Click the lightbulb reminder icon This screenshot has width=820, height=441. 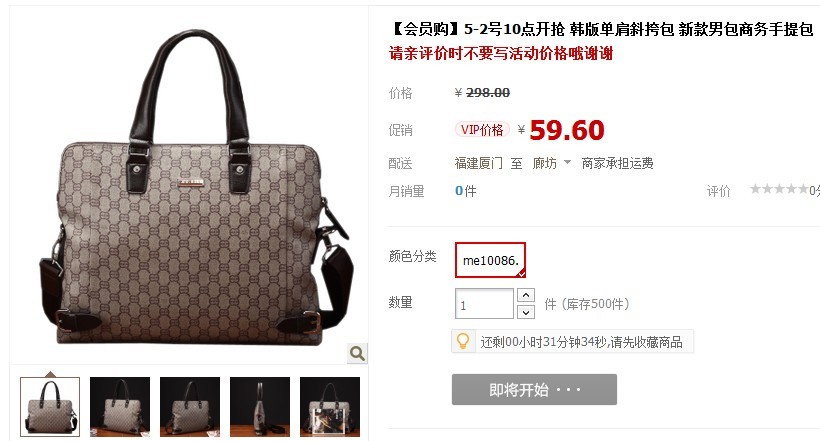463,342
